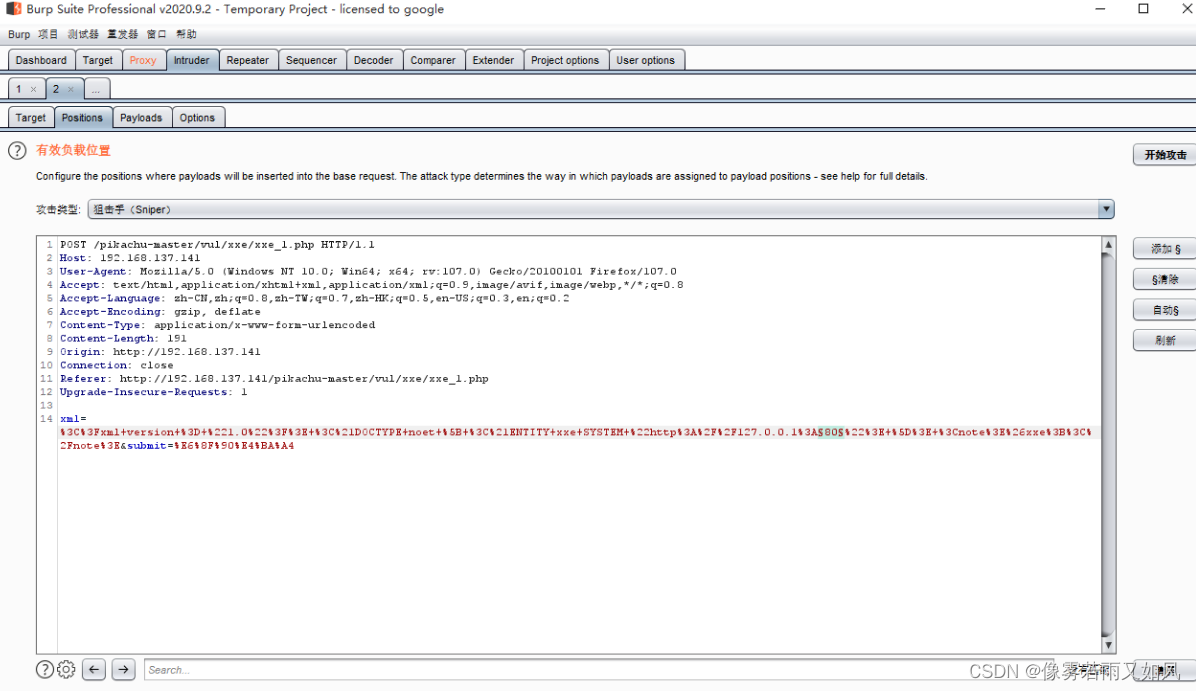1196x691 pixels.
Task: Expand the attack type Sniper dropdown
Action: pyautogui.click(x=1105, y=209)
